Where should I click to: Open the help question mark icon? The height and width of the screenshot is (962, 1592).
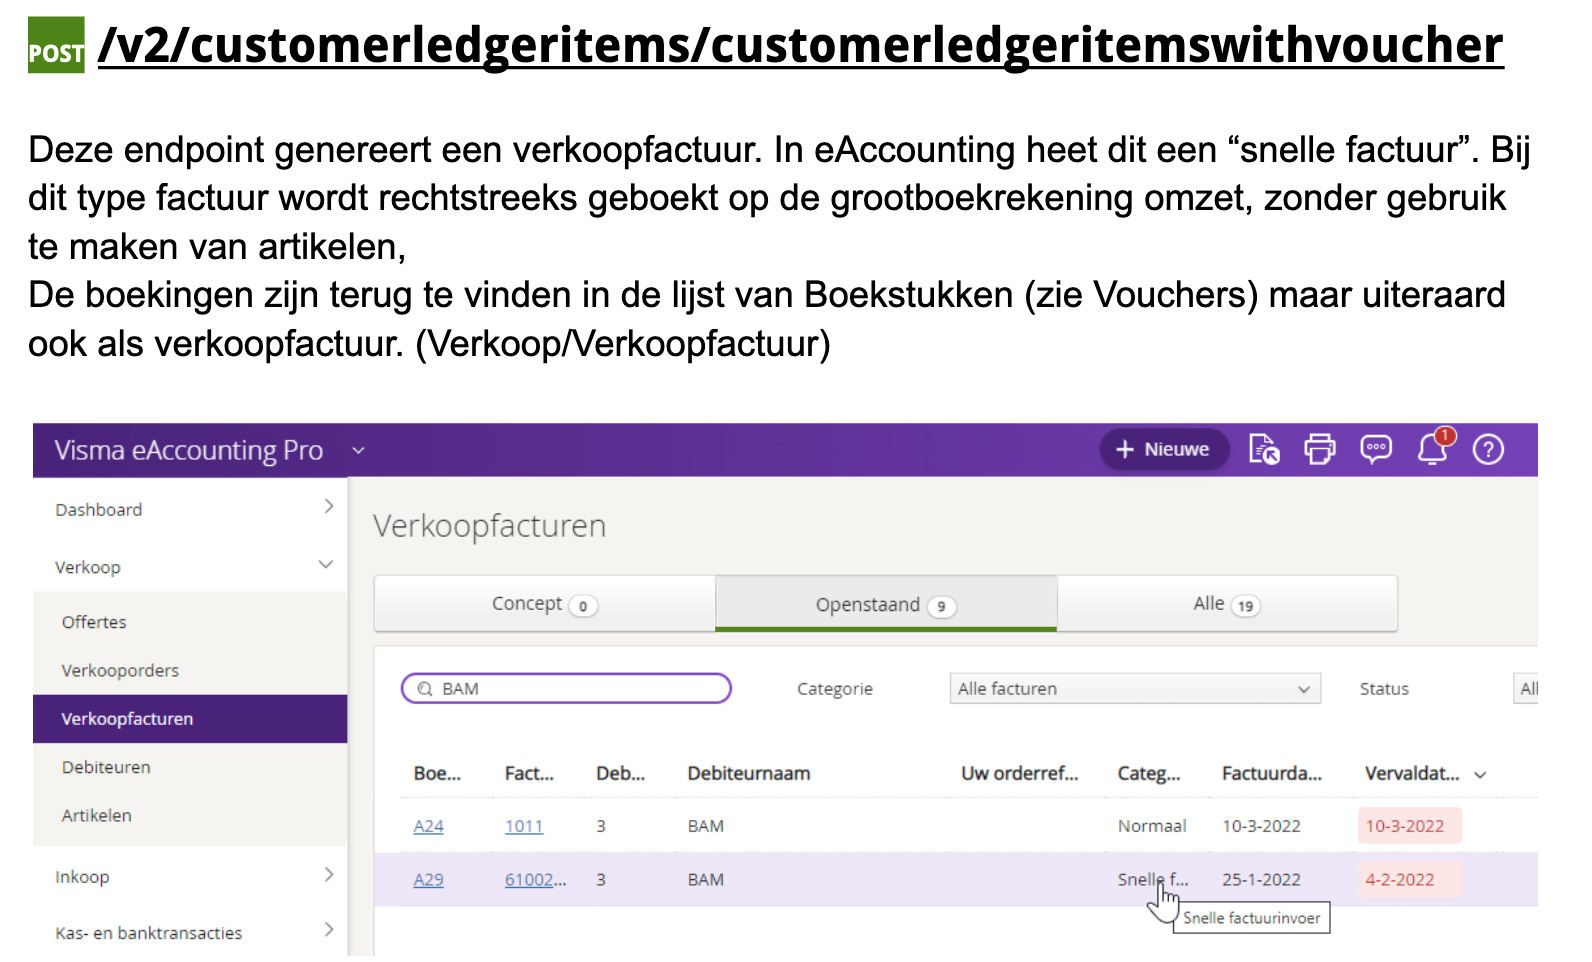tap(1488, 449)
